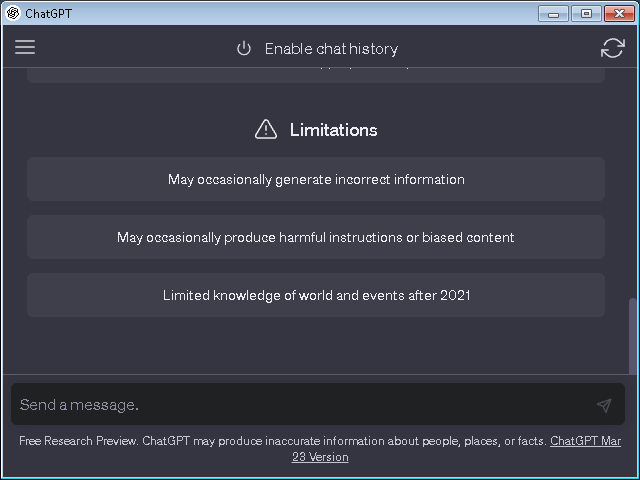This screenshot has width=640, height=480.
Task: Click the power icon beside Enable chat history
Action: [x=244, y=49]
